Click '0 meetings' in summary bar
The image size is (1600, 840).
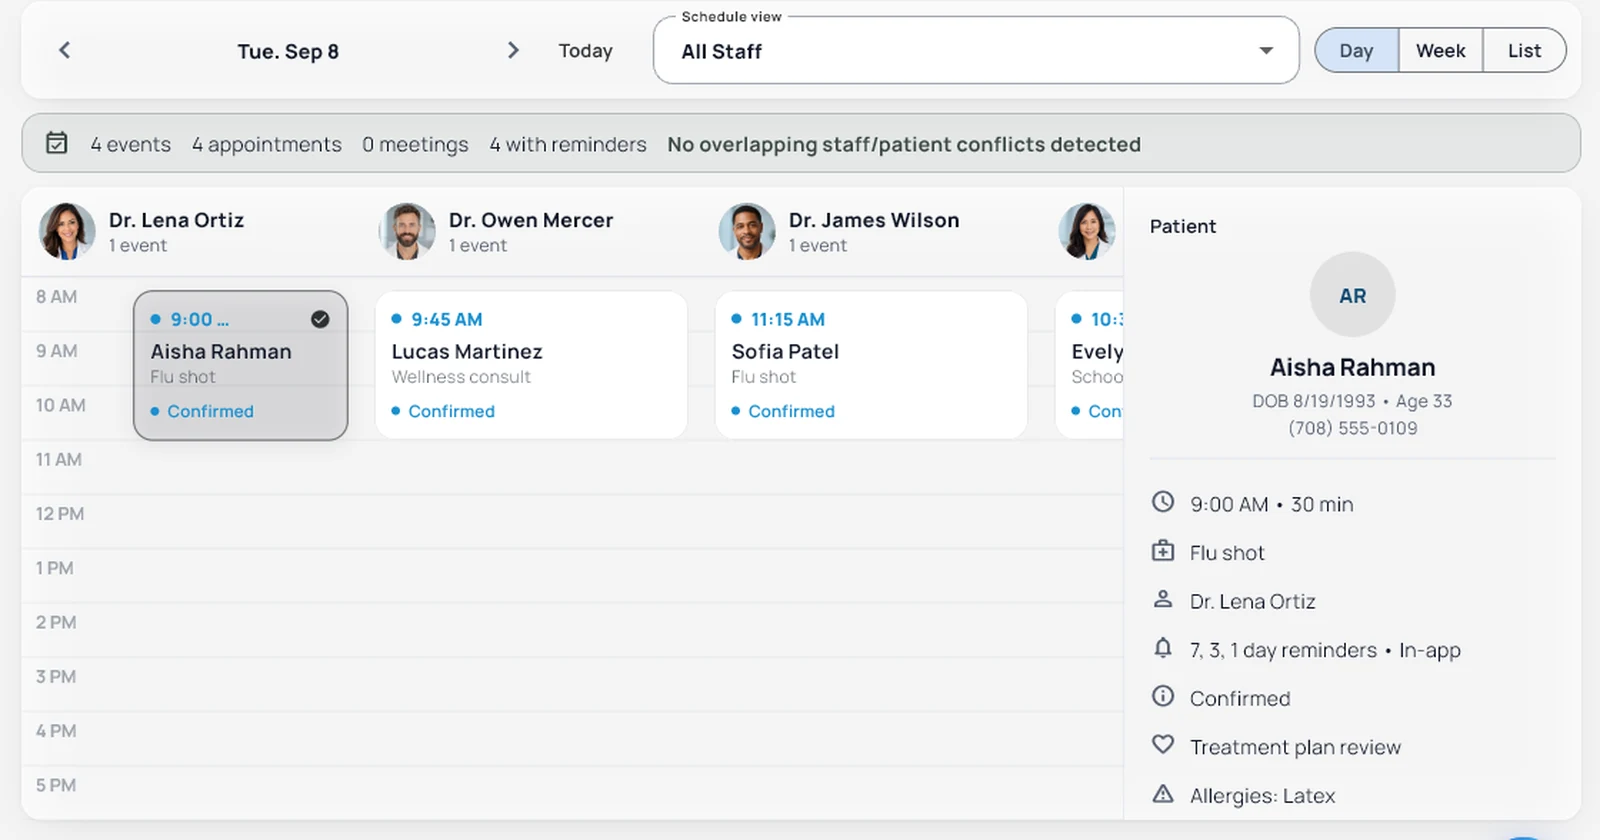pos(415,144)
